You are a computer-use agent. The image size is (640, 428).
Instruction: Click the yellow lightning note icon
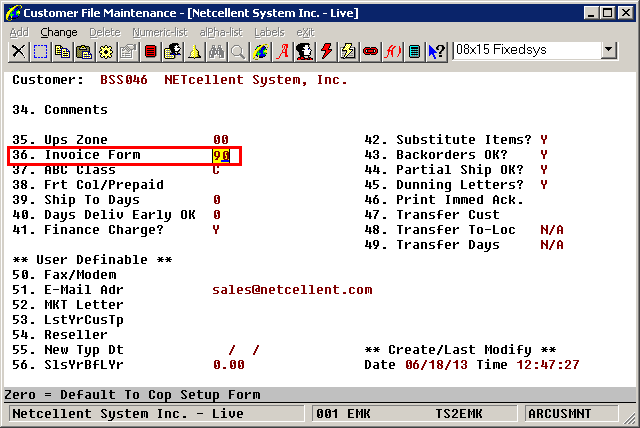(349, 52)
